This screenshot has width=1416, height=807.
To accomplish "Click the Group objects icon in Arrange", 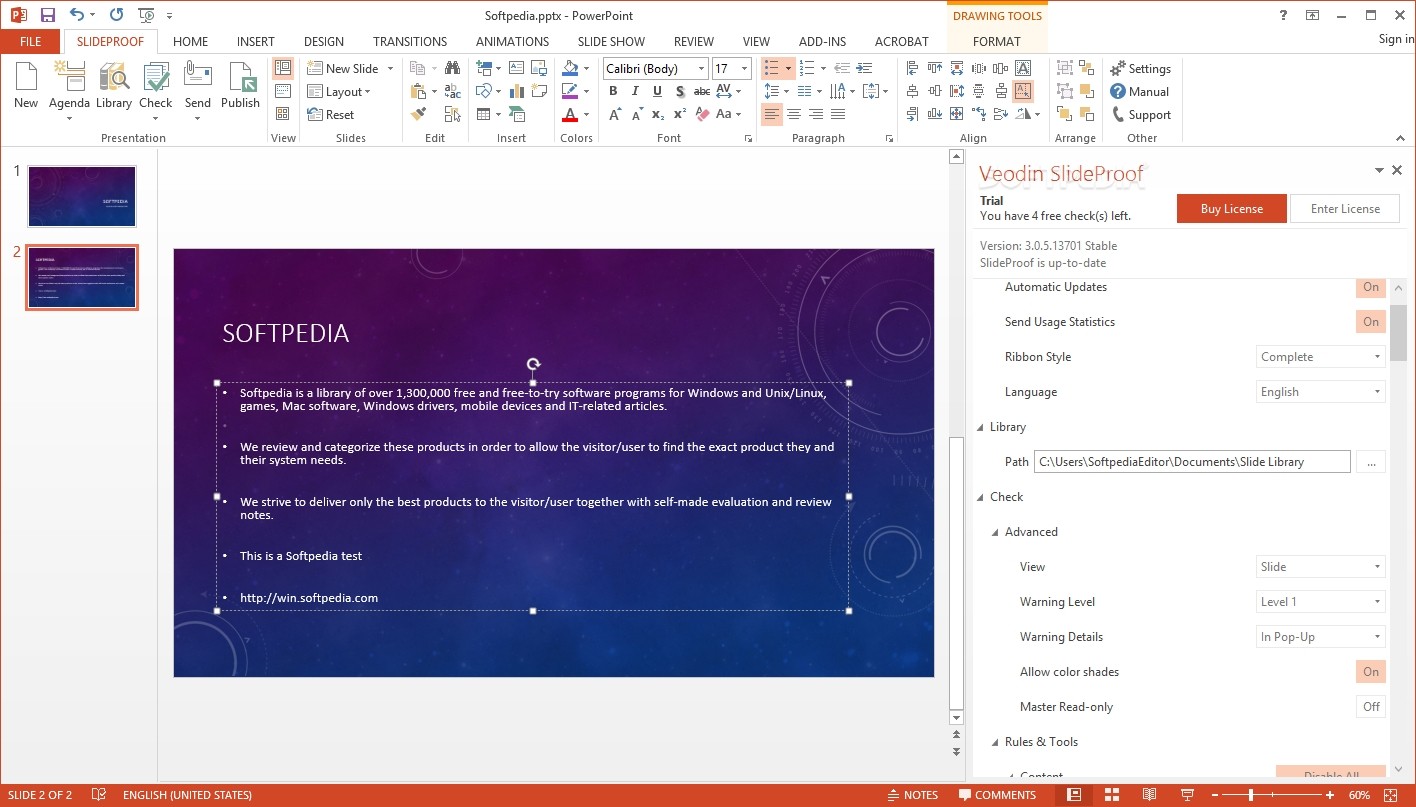I will 1063,68.
